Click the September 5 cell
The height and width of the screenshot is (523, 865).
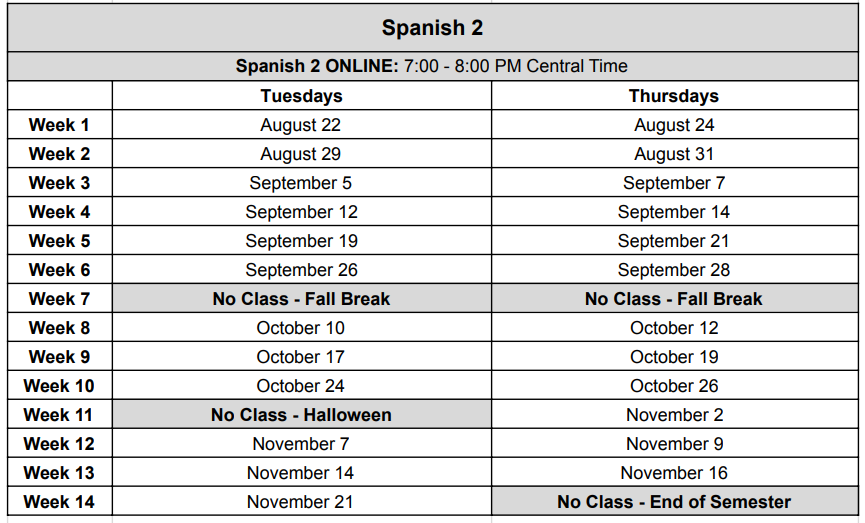click(x=301, y=183)
